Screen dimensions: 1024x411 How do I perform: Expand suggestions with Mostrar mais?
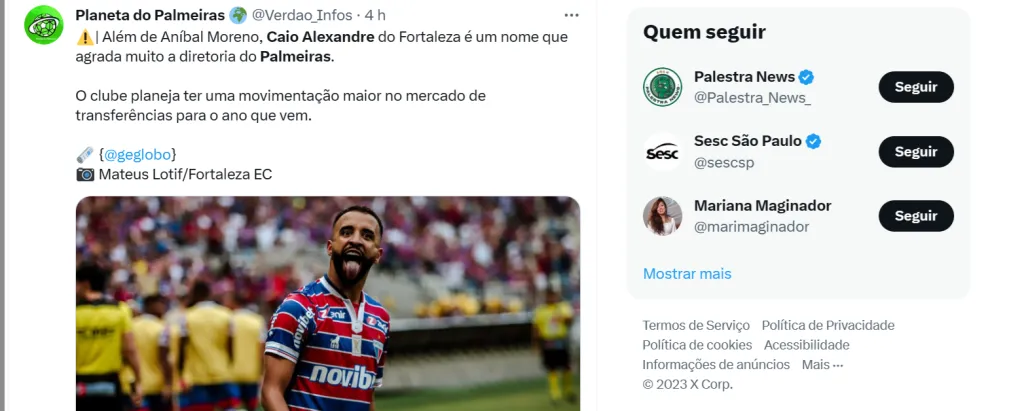687,273
